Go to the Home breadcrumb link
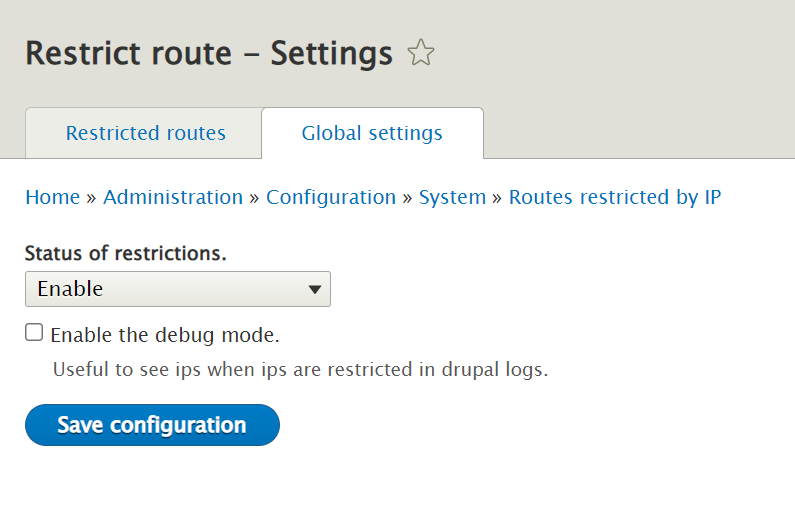Image resolution: width=795 pixels, height=508 pixels. (53, 197)
